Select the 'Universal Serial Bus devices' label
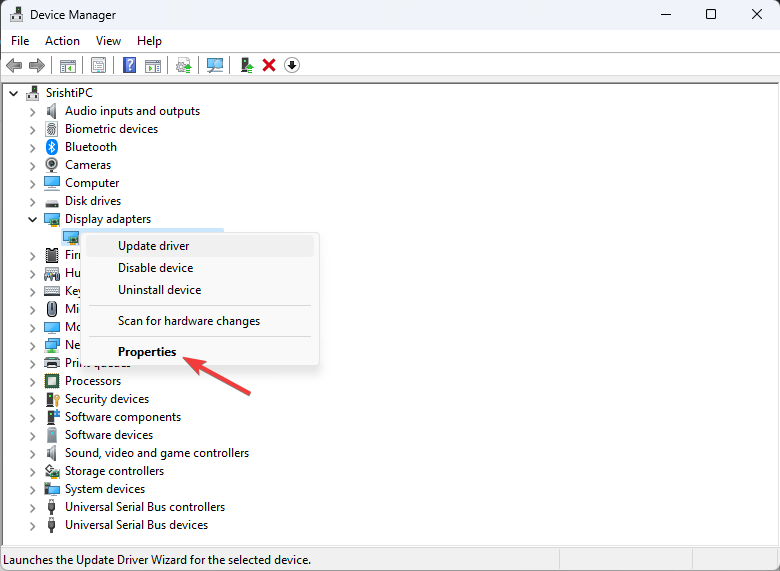This screenshot has height=571, width=780. tap(136, 525)
